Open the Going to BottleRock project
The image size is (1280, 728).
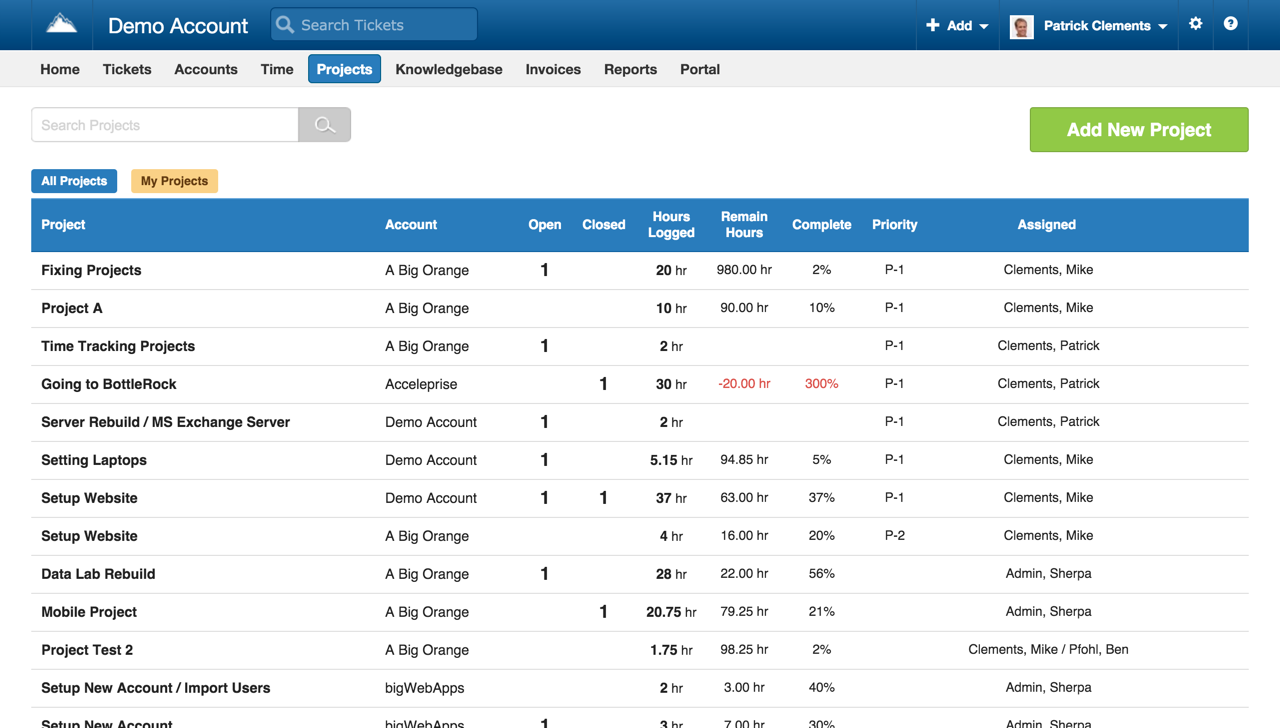point(109,384)
